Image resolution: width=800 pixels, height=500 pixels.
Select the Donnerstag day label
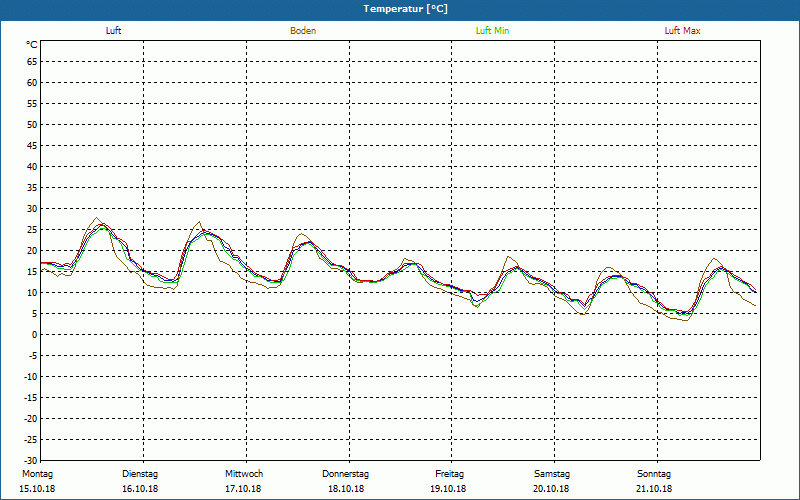pyautogui.click(x=345, y=474)
